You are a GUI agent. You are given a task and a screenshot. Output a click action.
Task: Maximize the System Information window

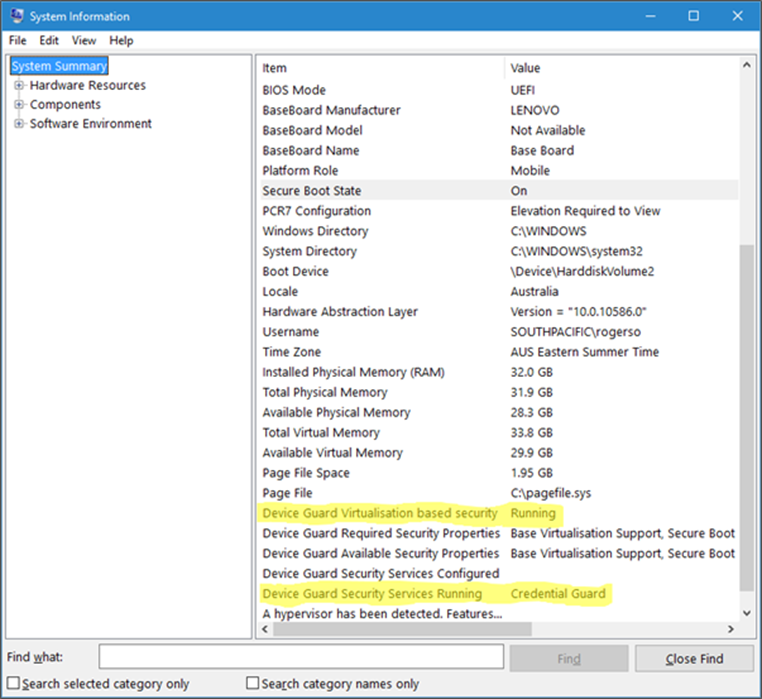click(693, 16)
